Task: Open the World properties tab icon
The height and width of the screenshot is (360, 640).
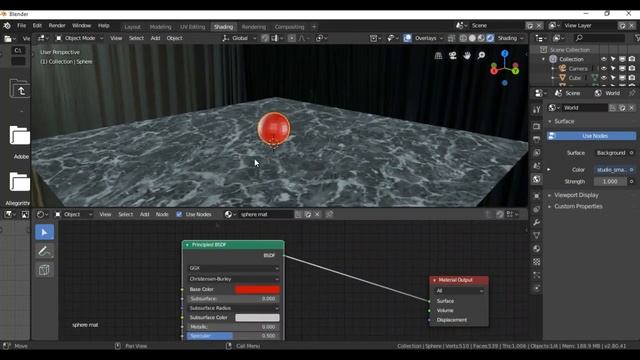Action: (537, 179)
